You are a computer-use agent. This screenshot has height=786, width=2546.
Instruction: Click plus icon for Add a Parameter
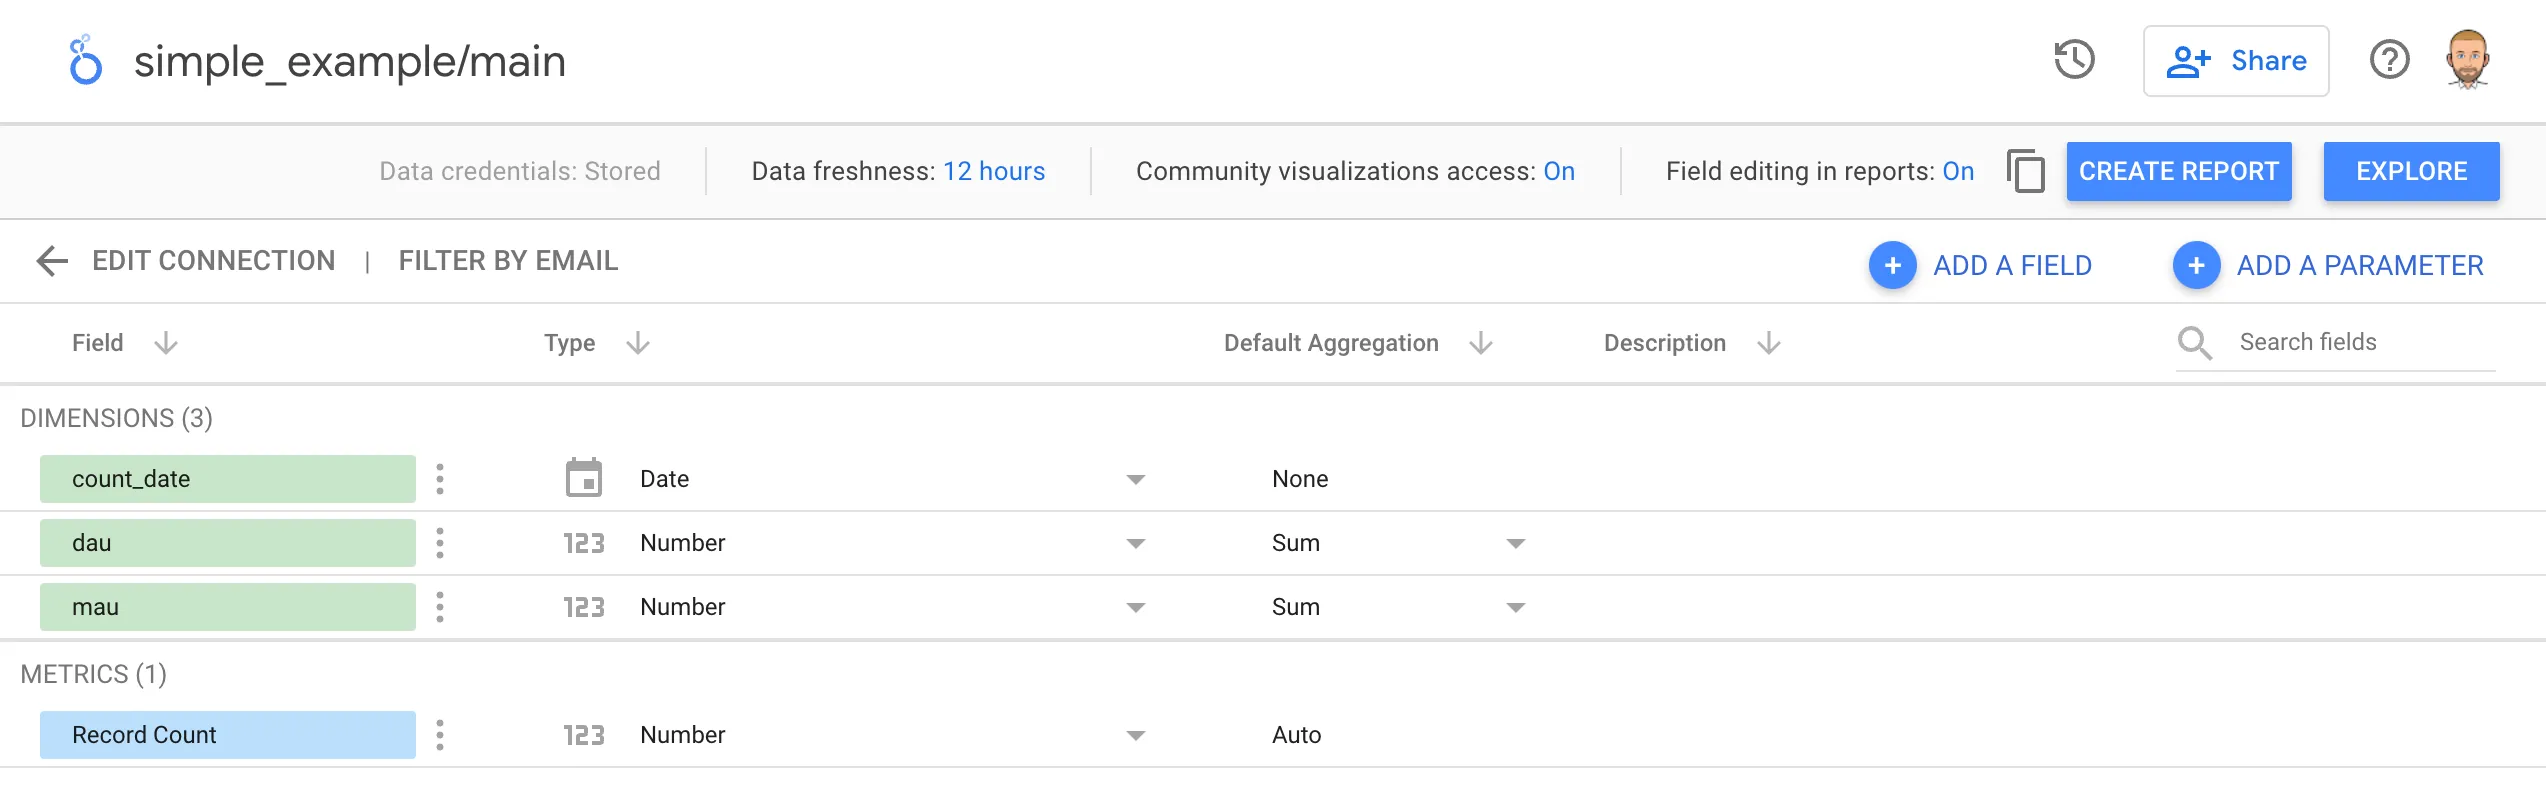coord(2196,265)
